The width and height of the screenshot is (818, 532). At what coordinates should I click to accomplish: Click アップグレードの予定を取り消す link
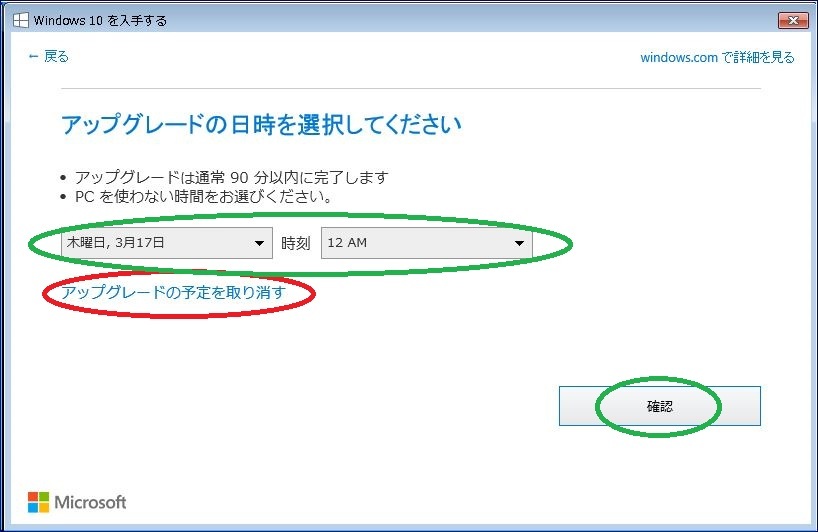[173, 292]
